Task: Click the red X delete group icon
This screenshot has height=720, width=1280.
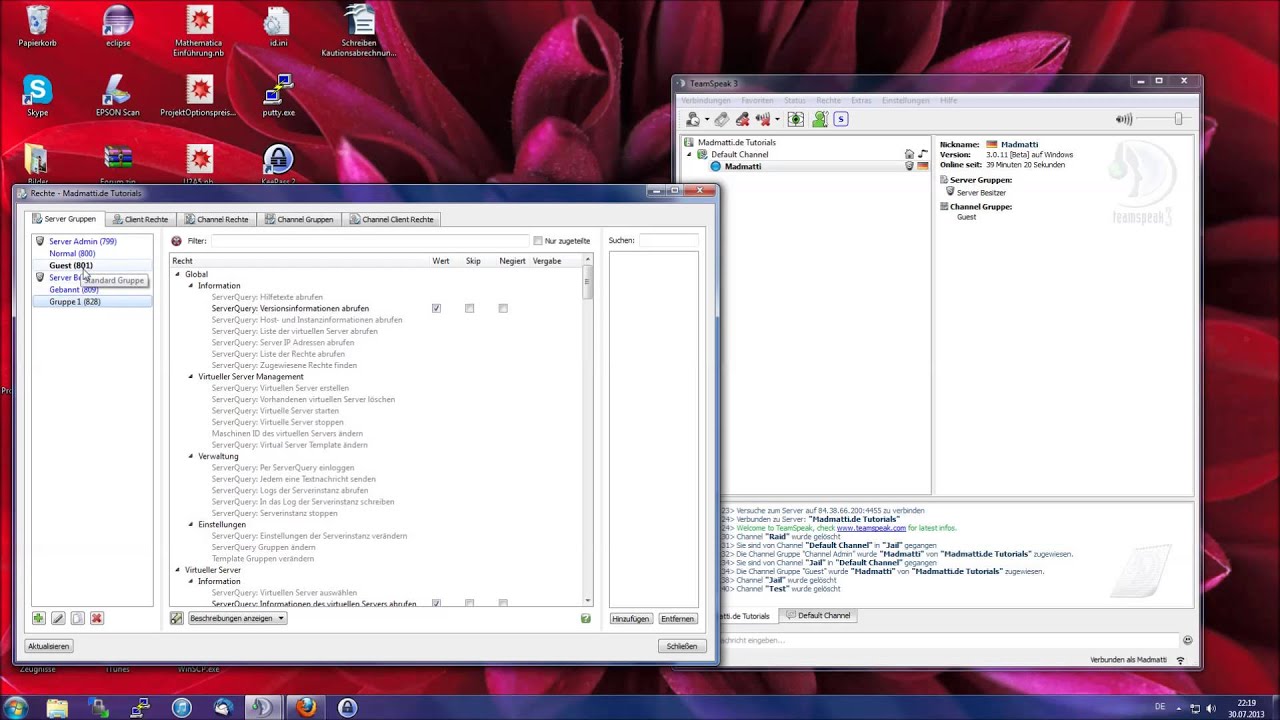Action: tap(97, 619)
